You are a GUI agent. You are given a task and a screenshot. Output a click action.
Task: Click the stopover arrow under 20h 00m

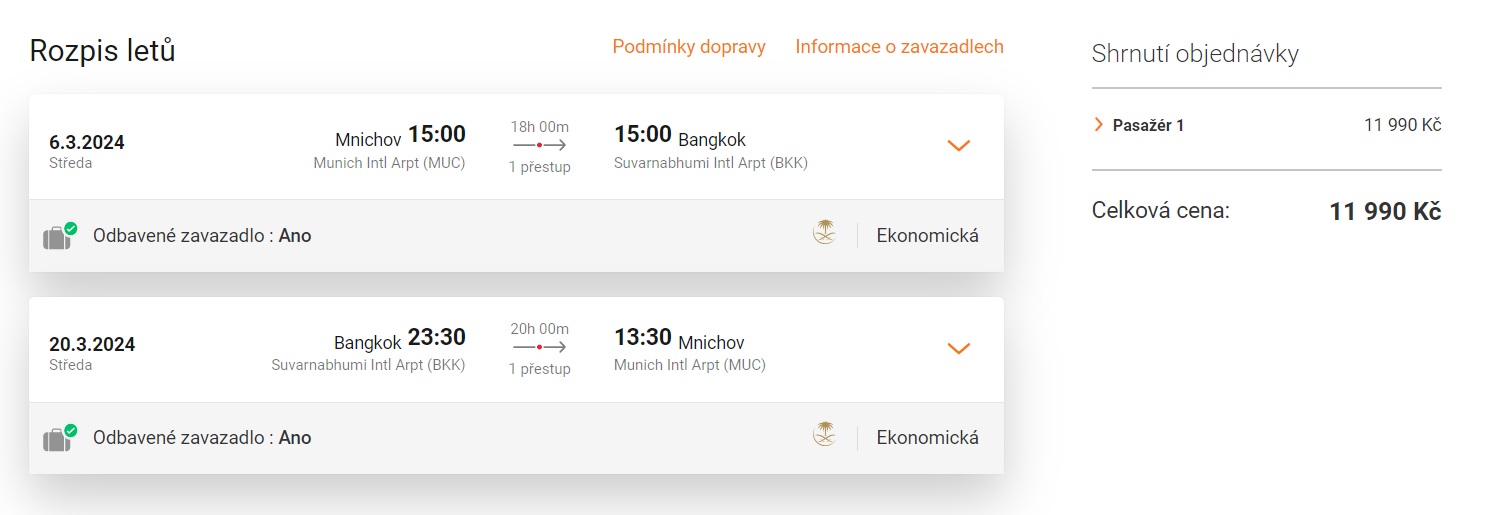pyautogui.click(x=540, y=347)
